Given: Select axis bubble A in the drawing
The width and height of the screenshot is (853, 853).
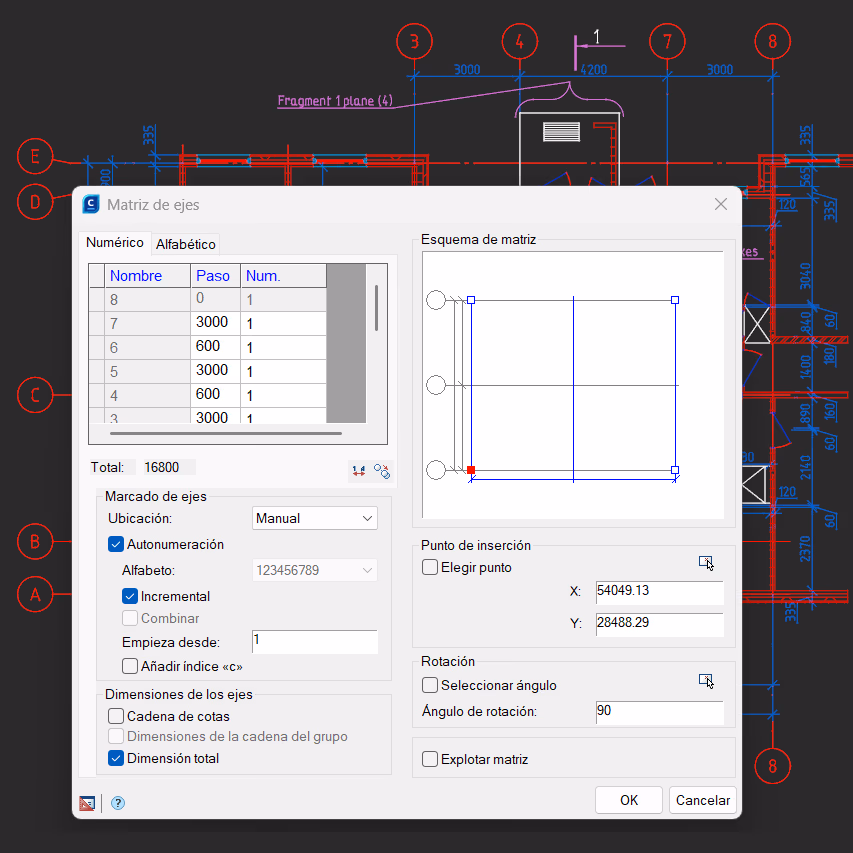Looking at the screenshot, I should [x=35, y=594].
